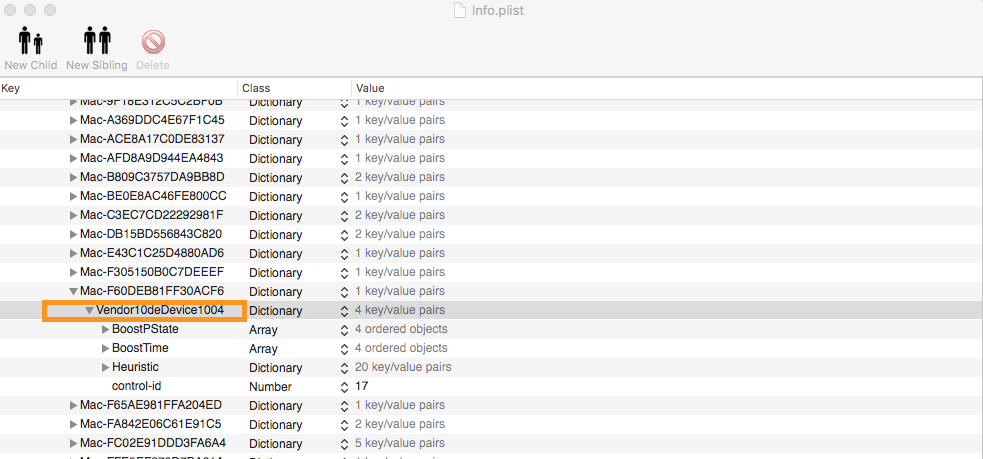Viewport: 983px width, 459px height.
Task: Expand the BoostTime array
Action: coord(106,348)
